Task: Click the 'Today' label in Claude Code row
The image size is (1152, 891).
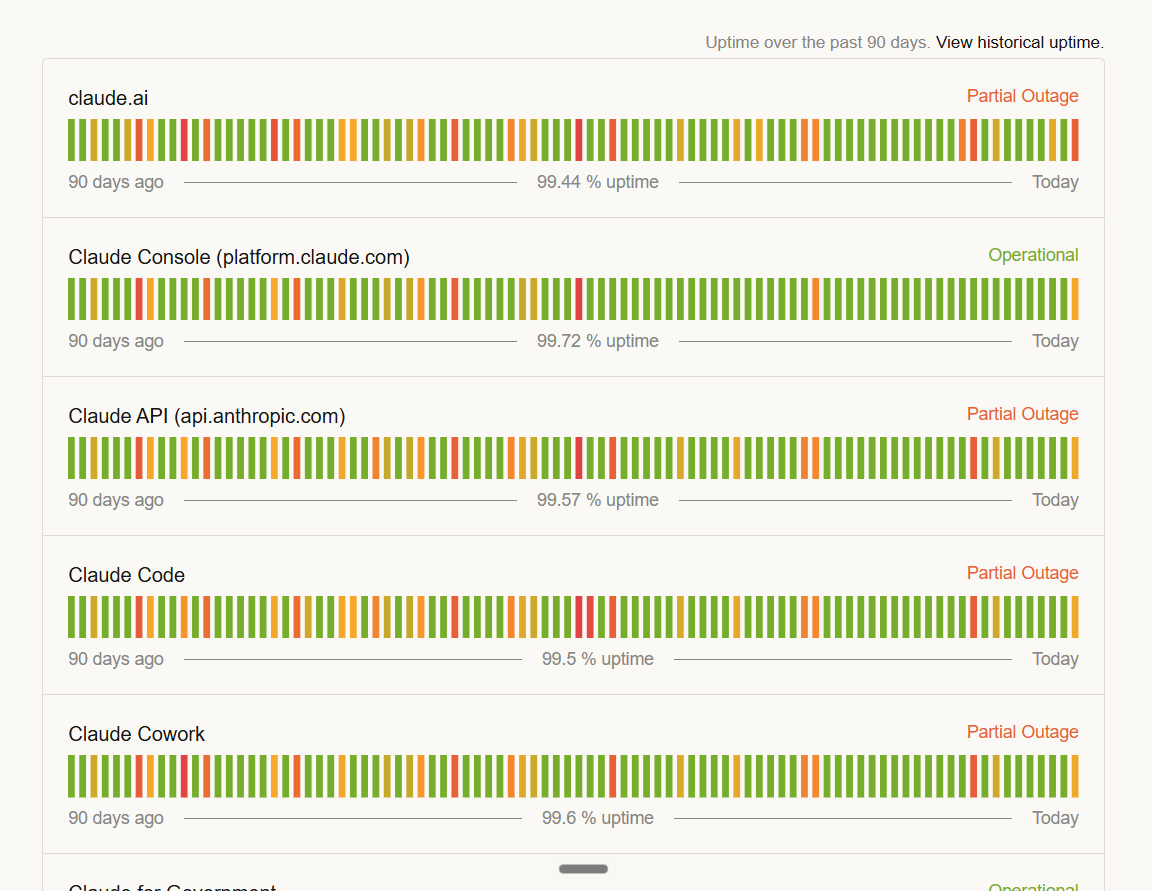Action: tap(1055, 659)
